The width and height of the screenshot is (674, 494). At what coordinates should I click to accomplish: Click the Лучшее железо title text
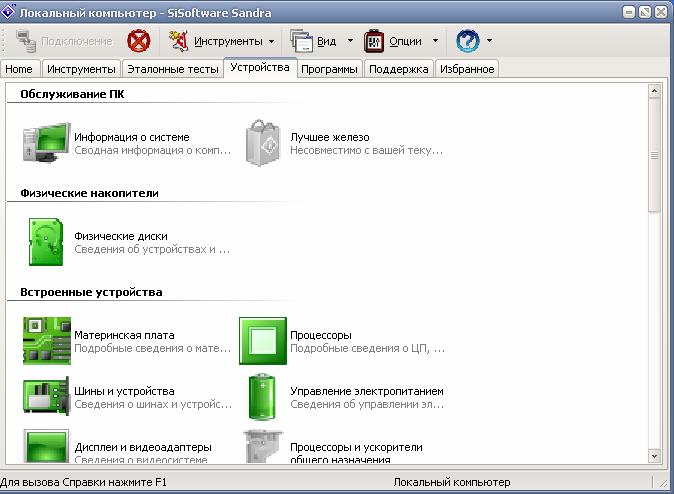(330, 137)
